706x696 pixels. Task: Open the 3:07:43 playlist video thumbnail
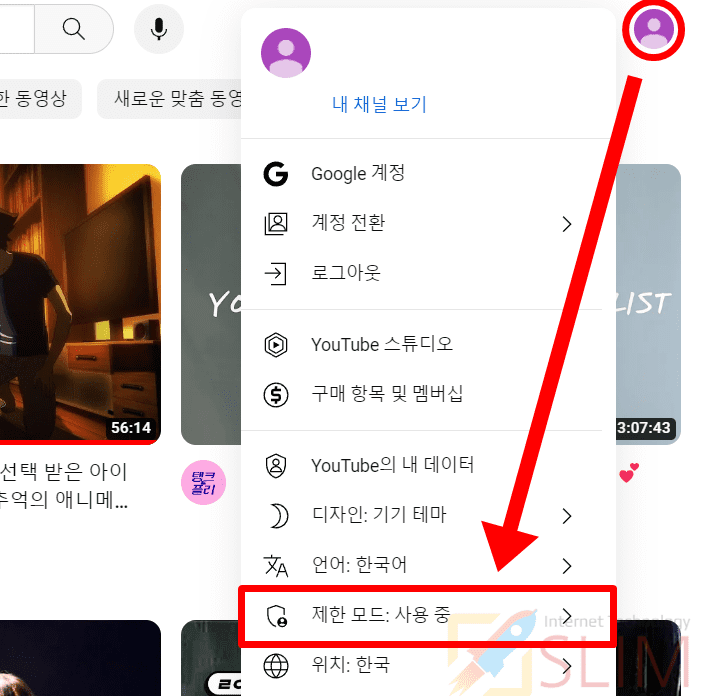point(648,304)
